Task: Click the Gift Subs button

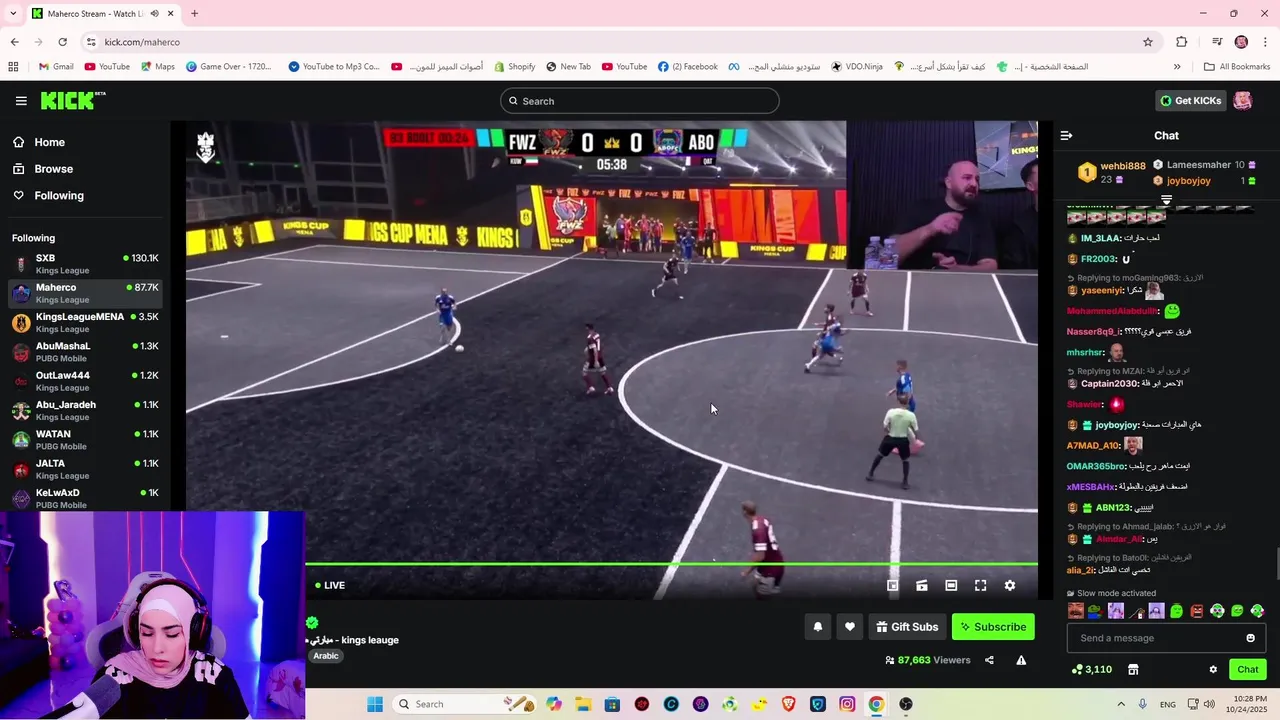Action: (x=907, y=627)
